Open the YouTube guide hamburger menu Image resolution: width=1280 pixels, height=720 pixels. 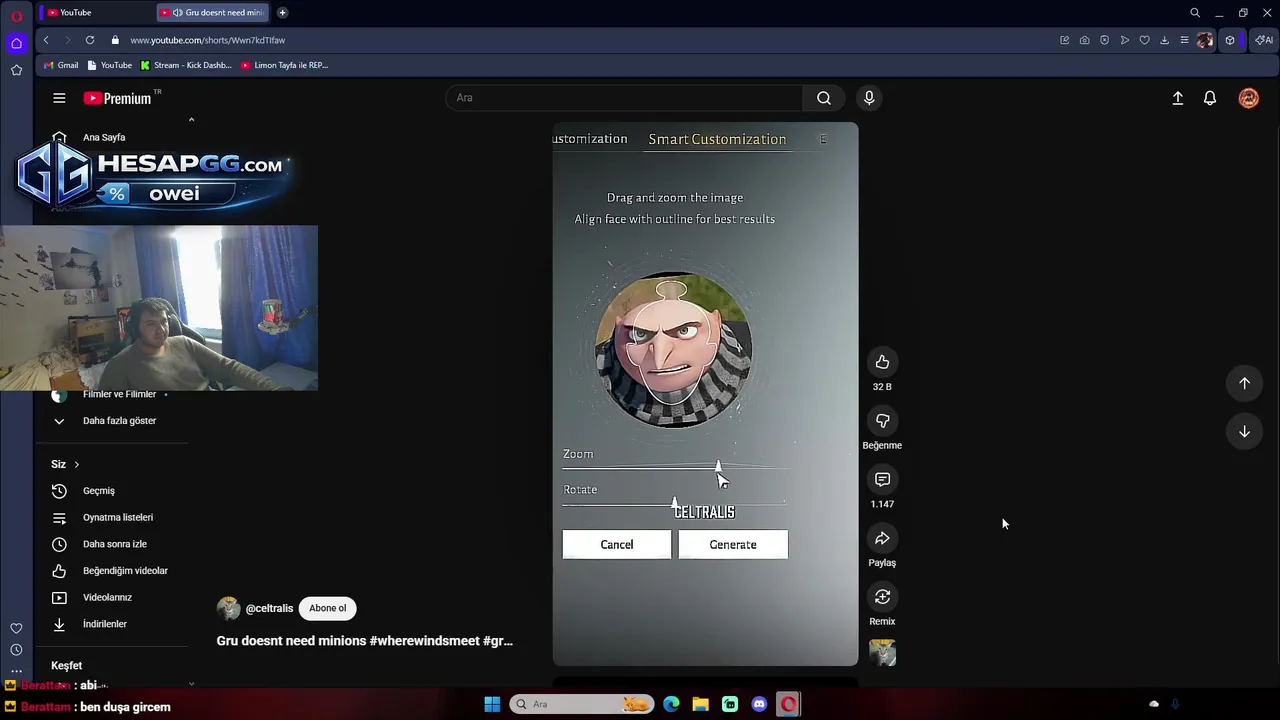coord(59,98)
